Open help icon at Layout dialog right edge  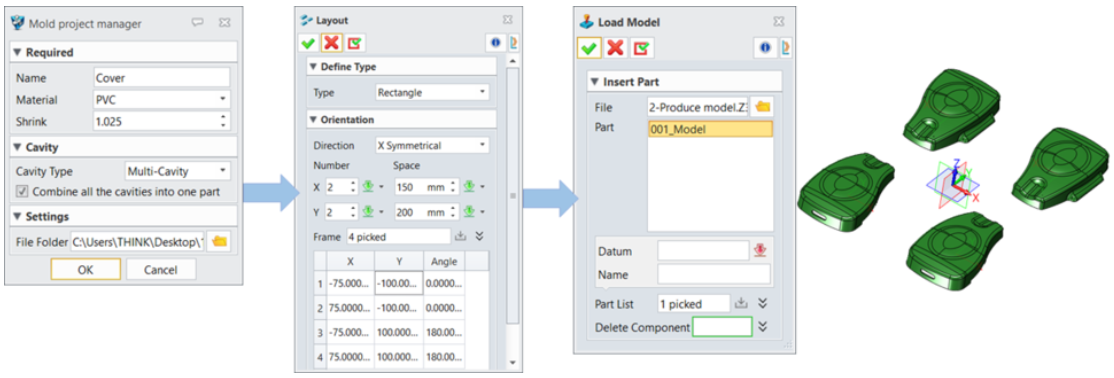point(514,43)
